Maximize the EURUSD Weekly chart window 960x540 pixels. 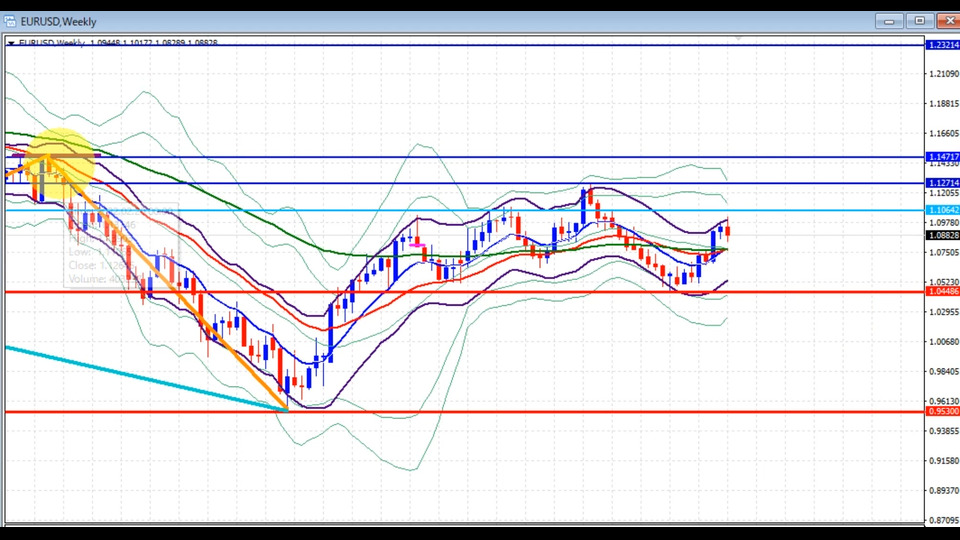point(920,21)
